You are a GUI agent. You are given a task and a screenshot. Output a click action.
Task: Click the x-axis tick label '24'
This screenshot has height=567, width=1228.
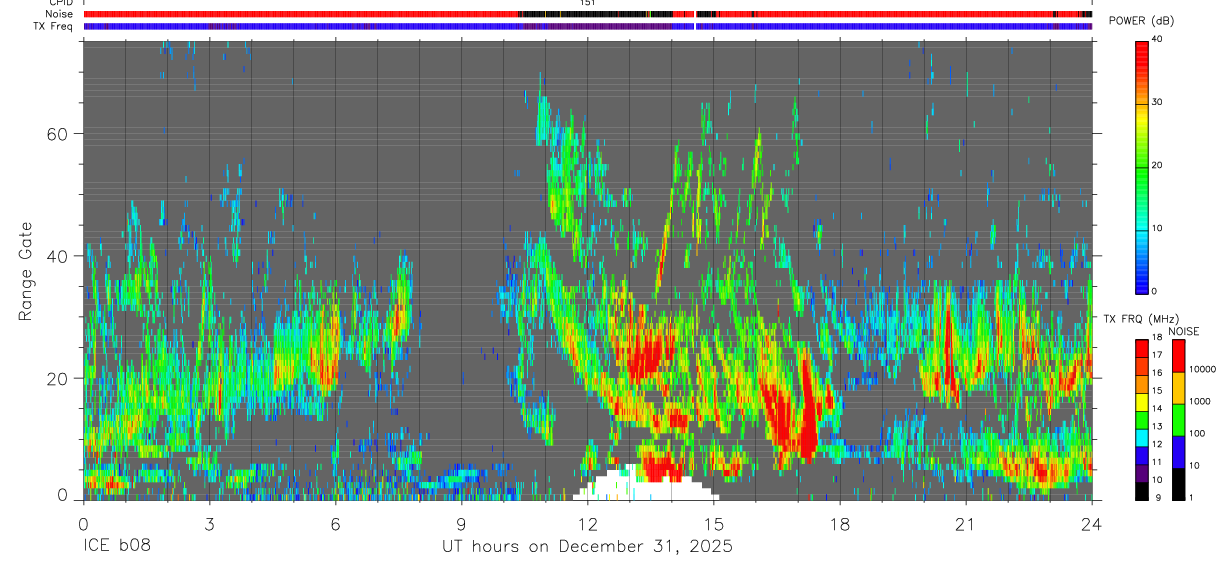1092,523
